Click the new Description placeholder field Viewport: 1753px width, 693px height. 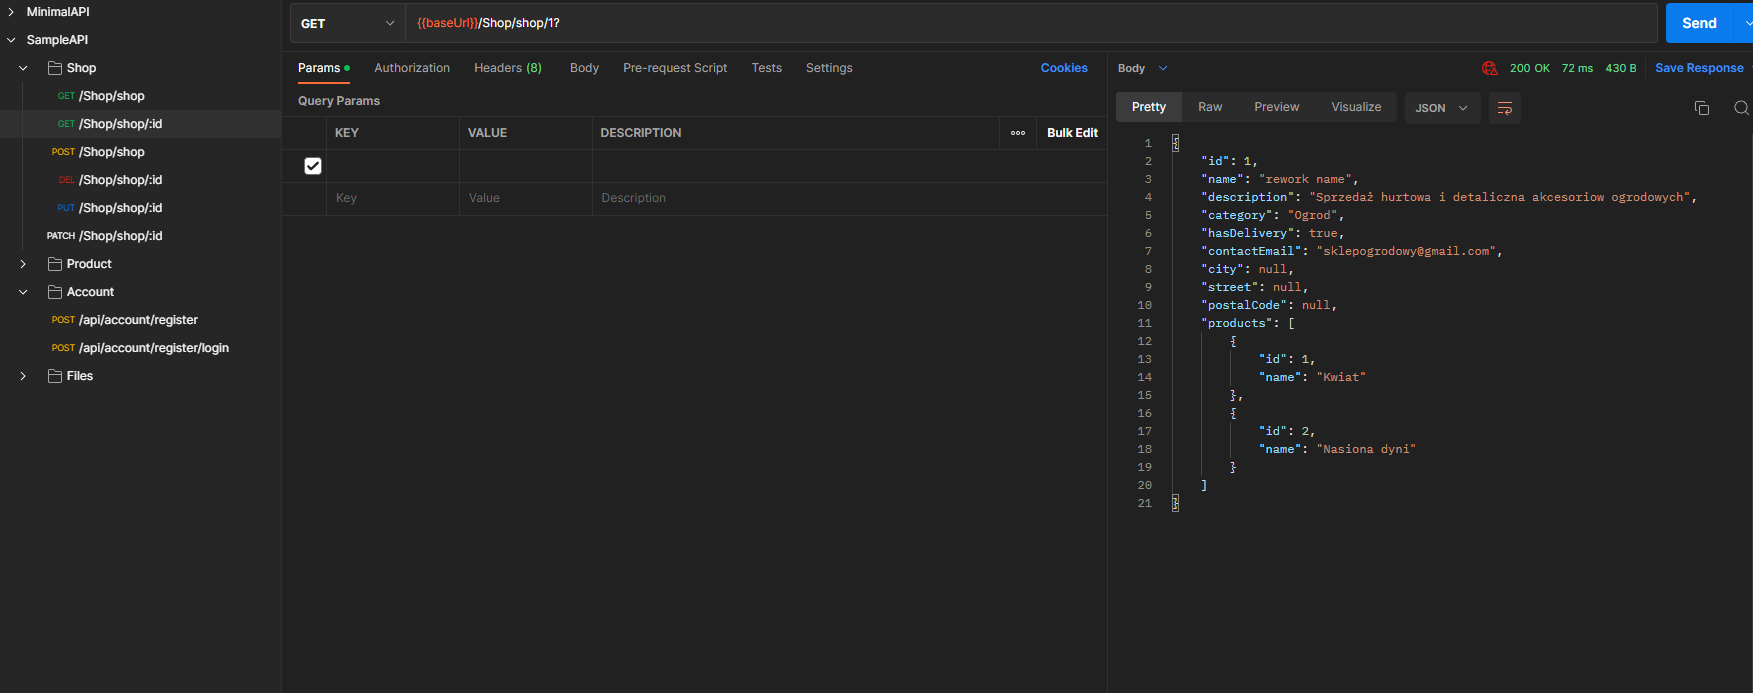coord(849,198)
